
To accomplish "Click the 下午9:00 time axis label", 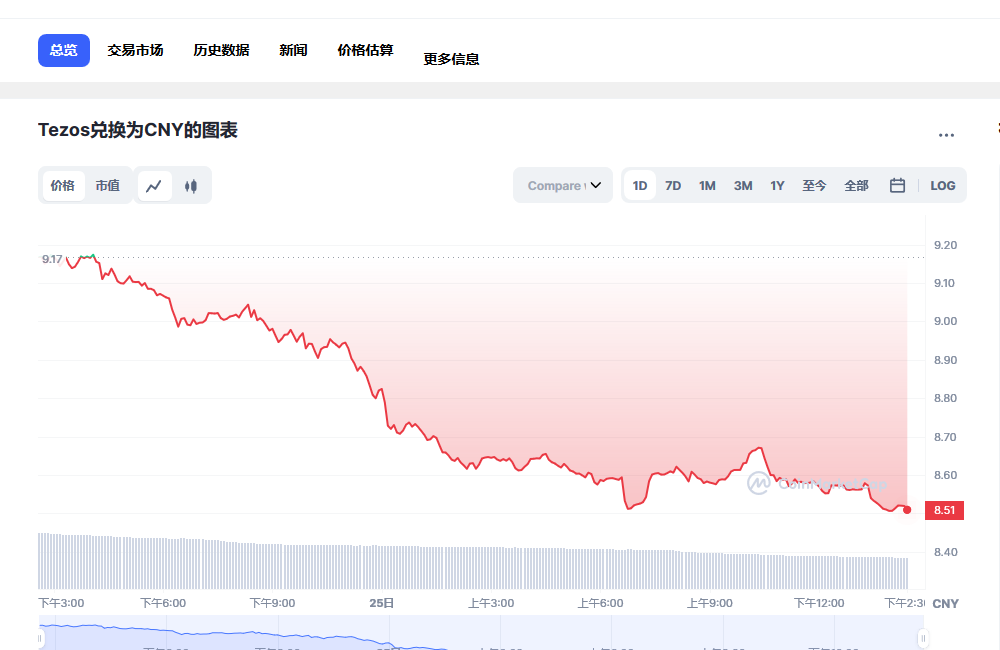I will tap(272, 603).
